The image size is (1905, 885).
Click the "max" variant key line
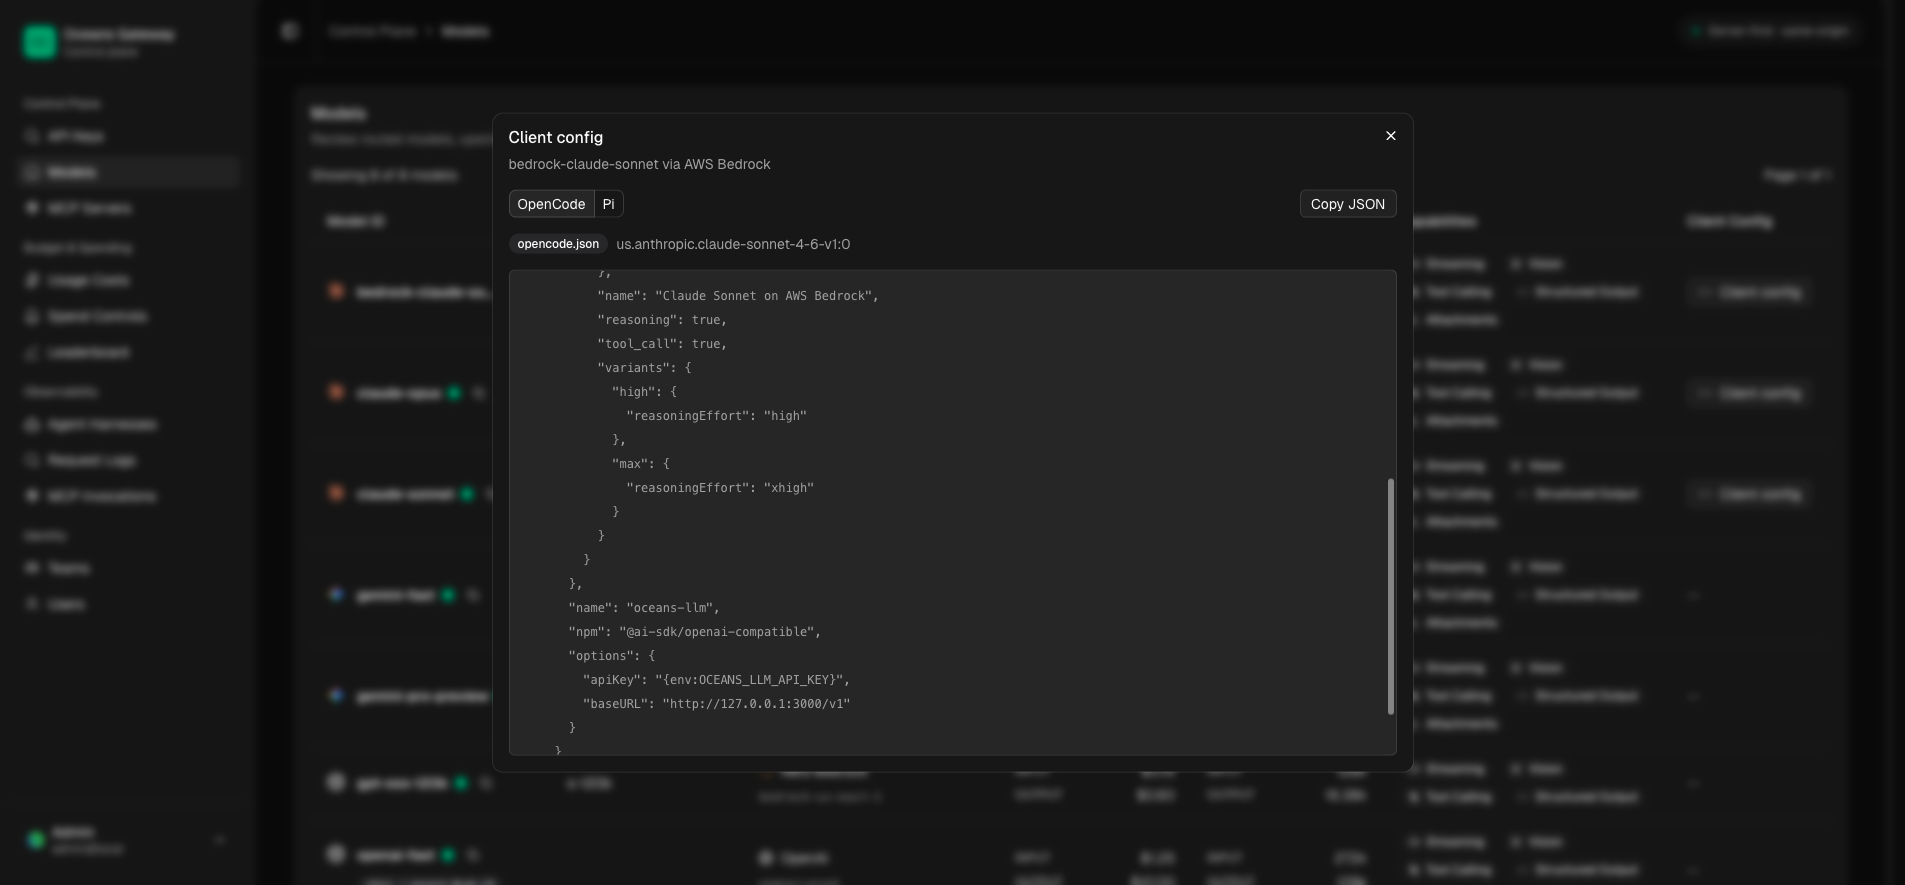tap(640, 464)
